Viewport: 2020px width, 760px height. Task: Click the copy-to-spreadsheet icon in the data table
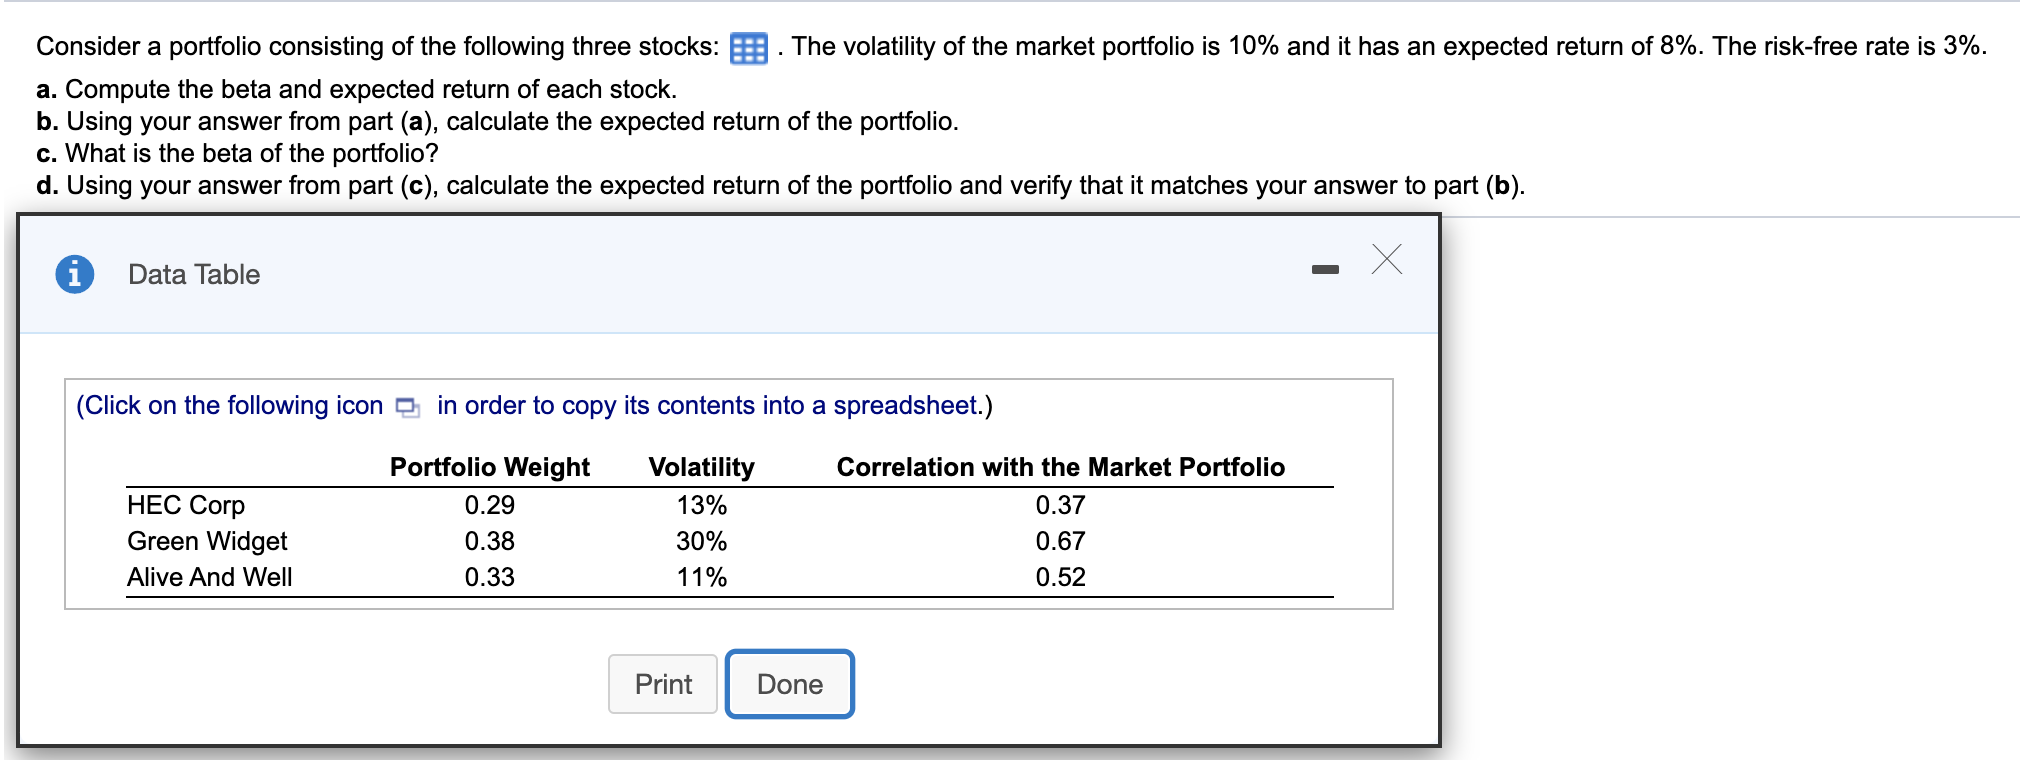(x=404, y=406)
